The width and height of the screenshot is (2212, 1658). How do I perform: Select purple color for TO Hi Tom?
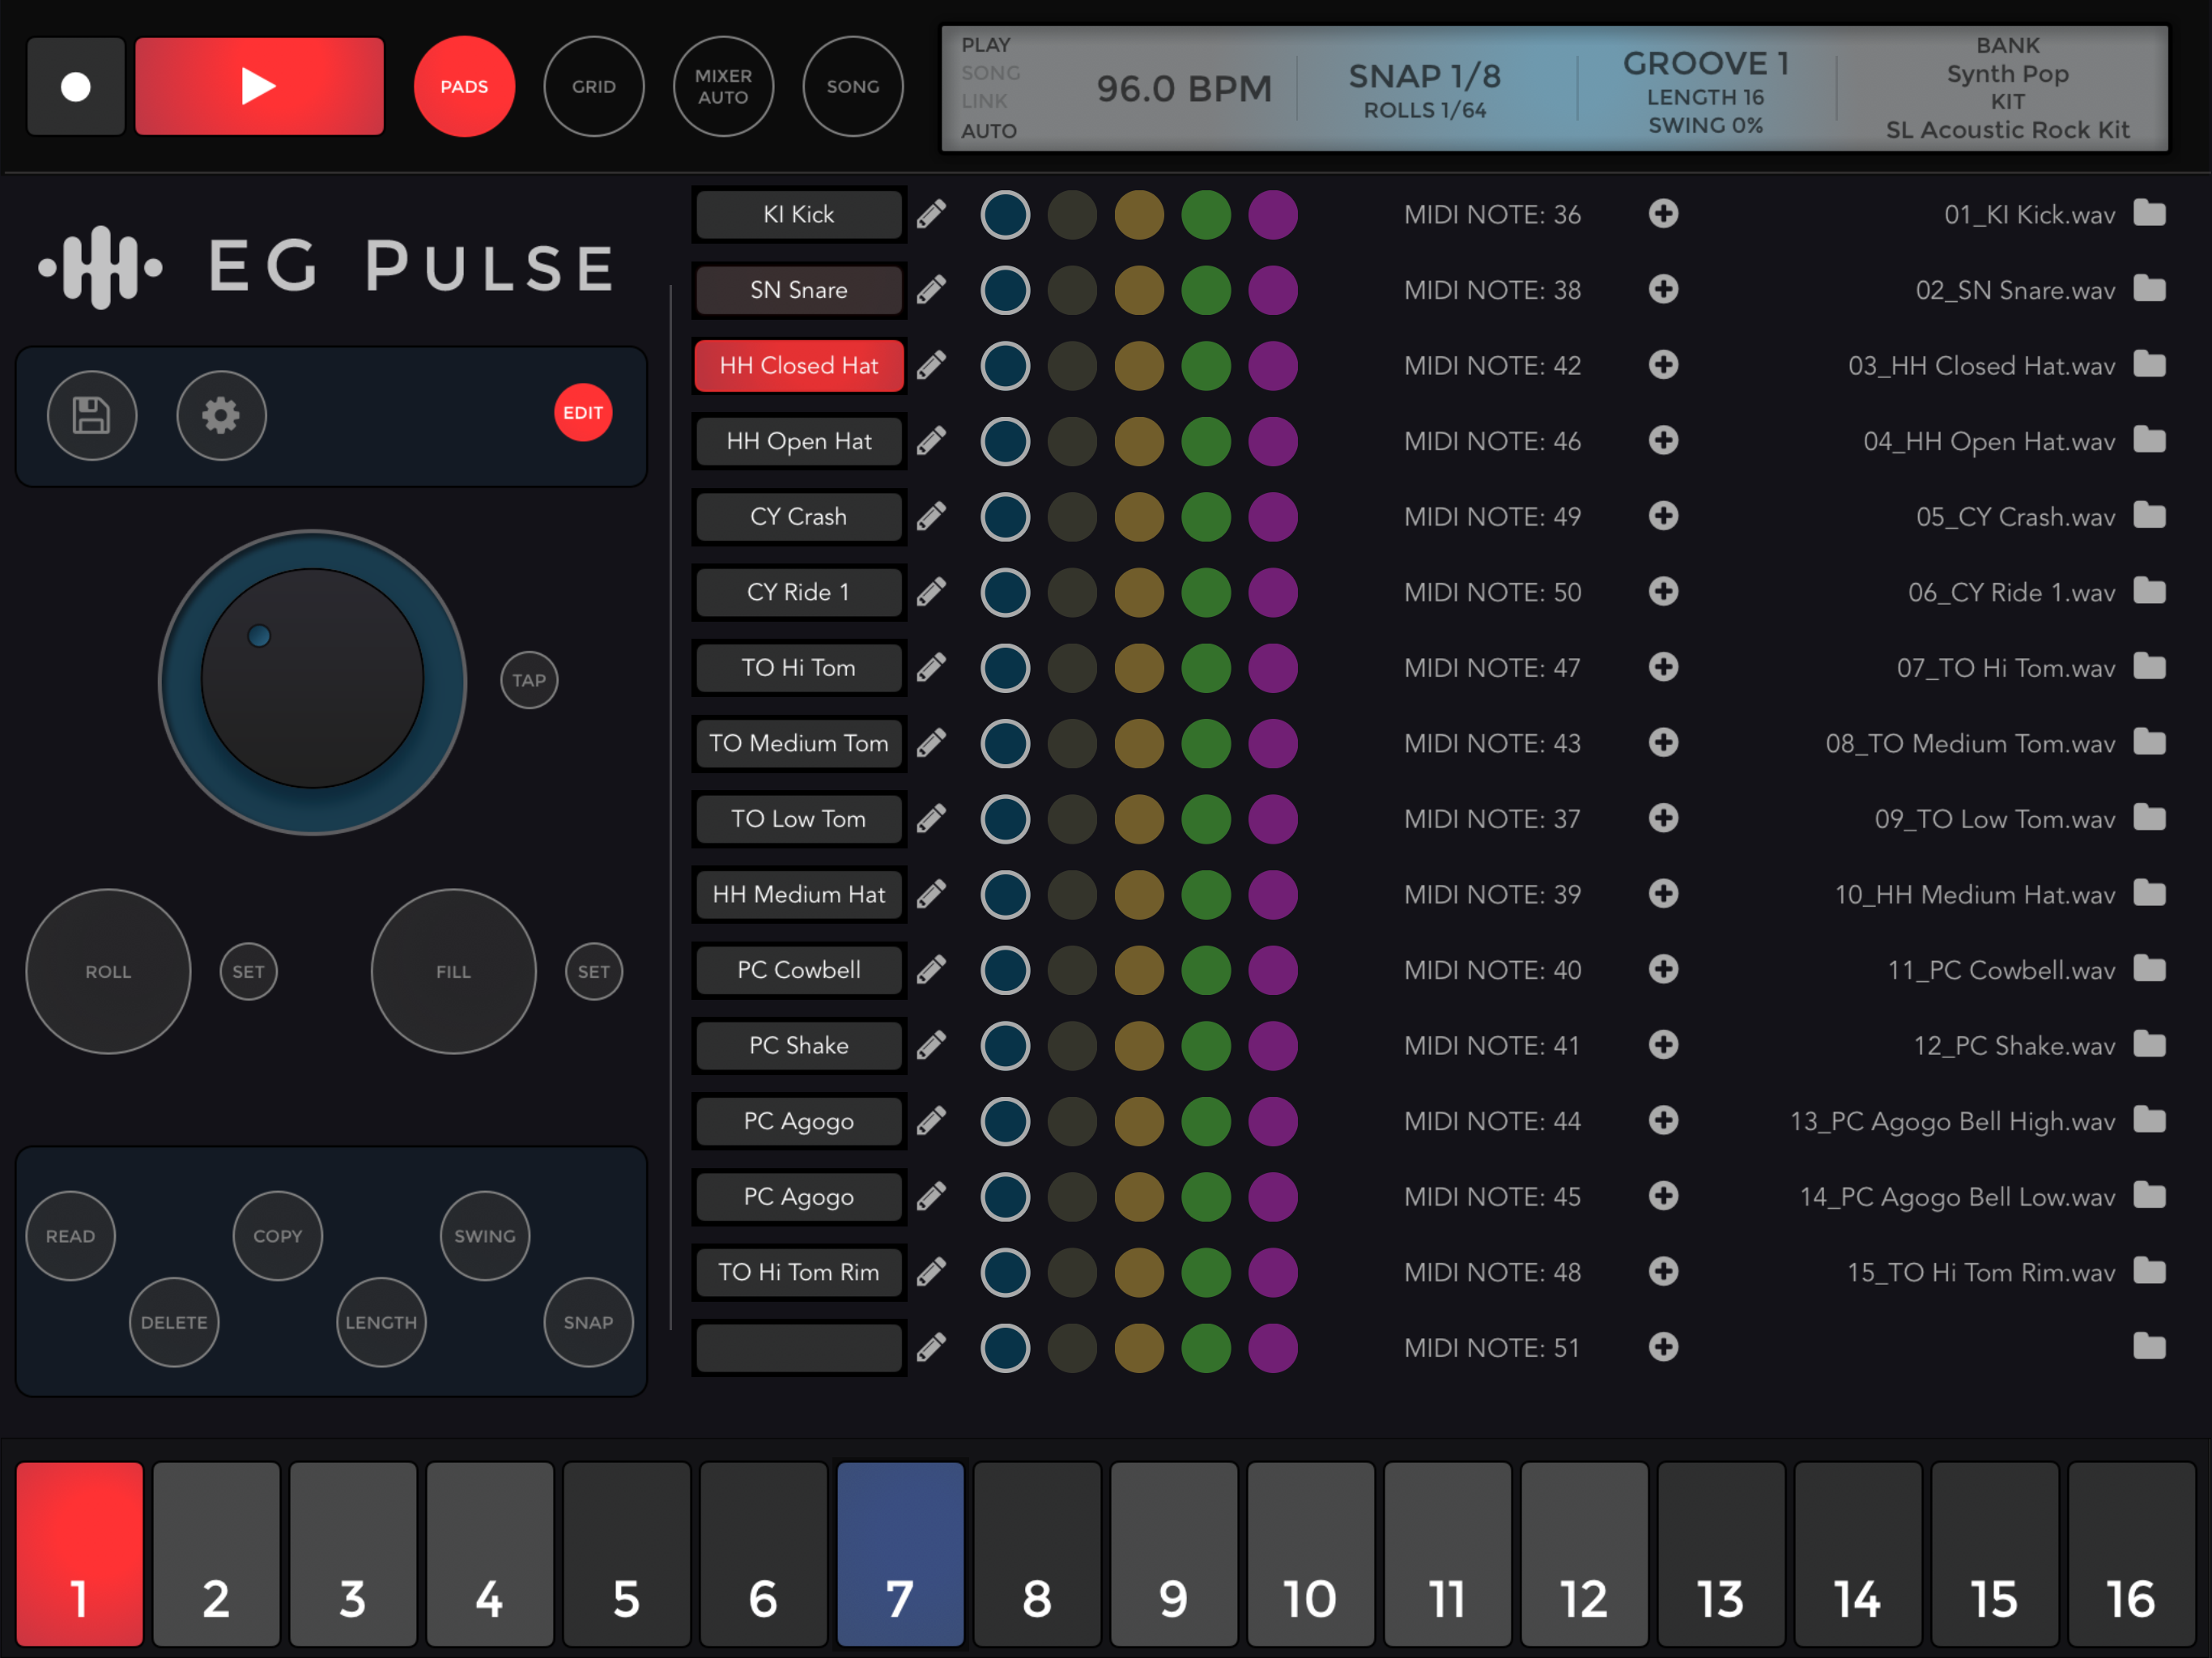click(x=1272, y=668)
